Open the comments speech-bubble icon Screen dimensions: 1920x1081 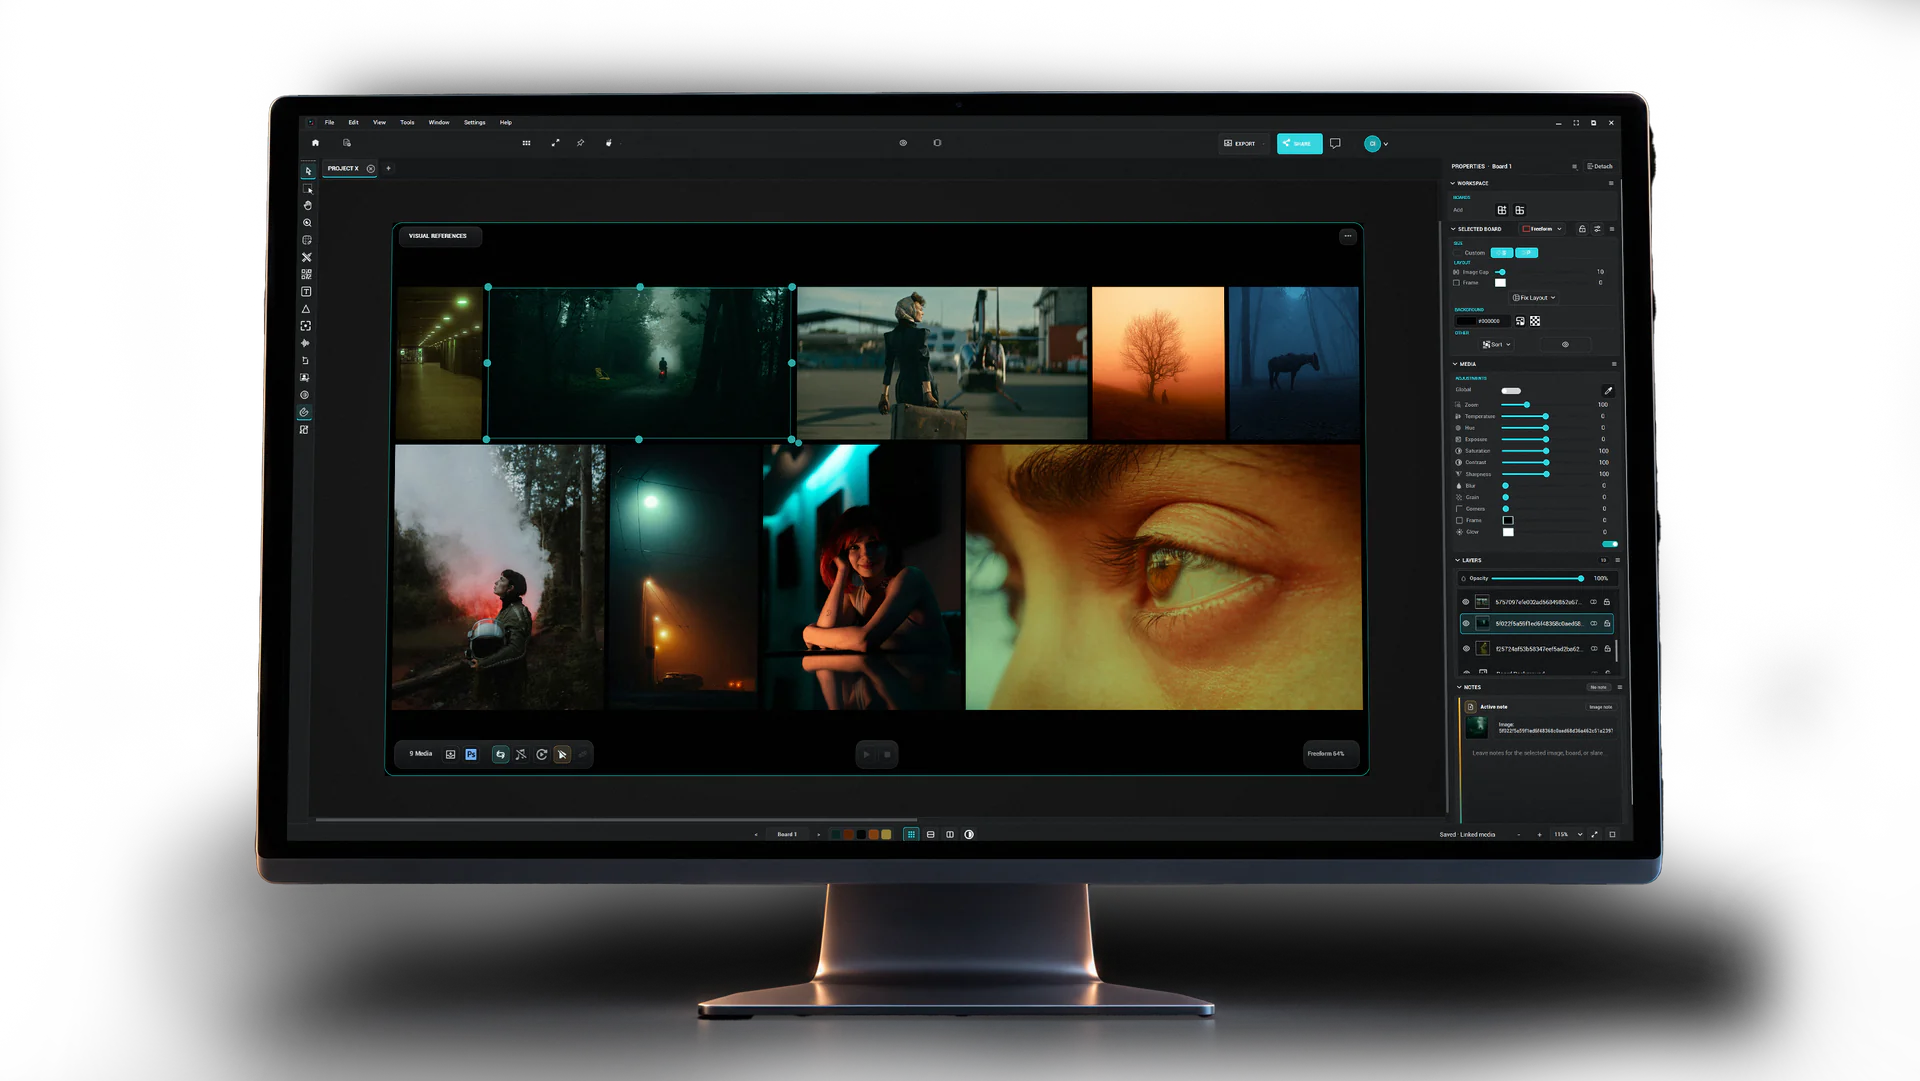tap(1335, 143)
